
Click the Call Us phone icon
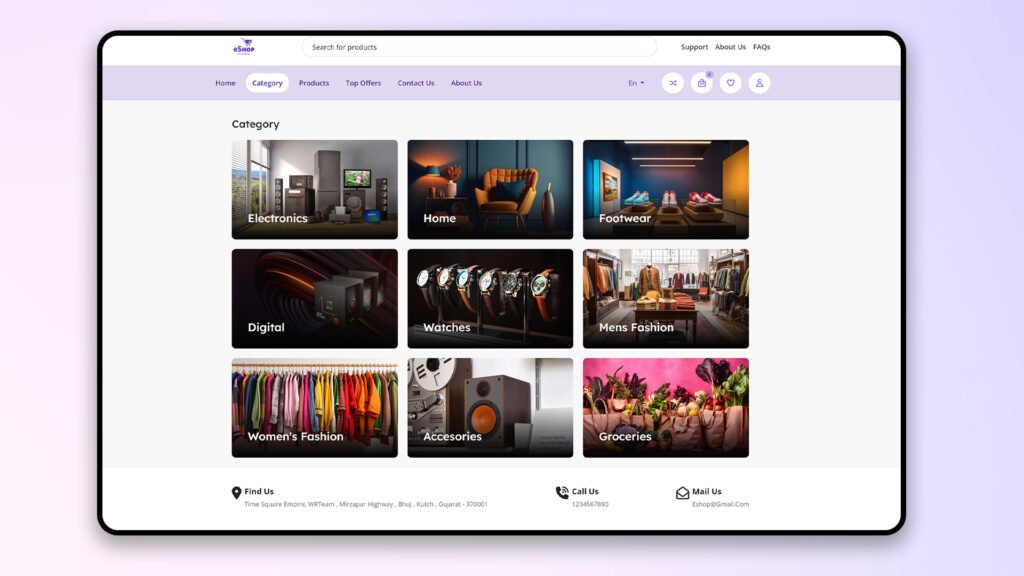[562, 492]
